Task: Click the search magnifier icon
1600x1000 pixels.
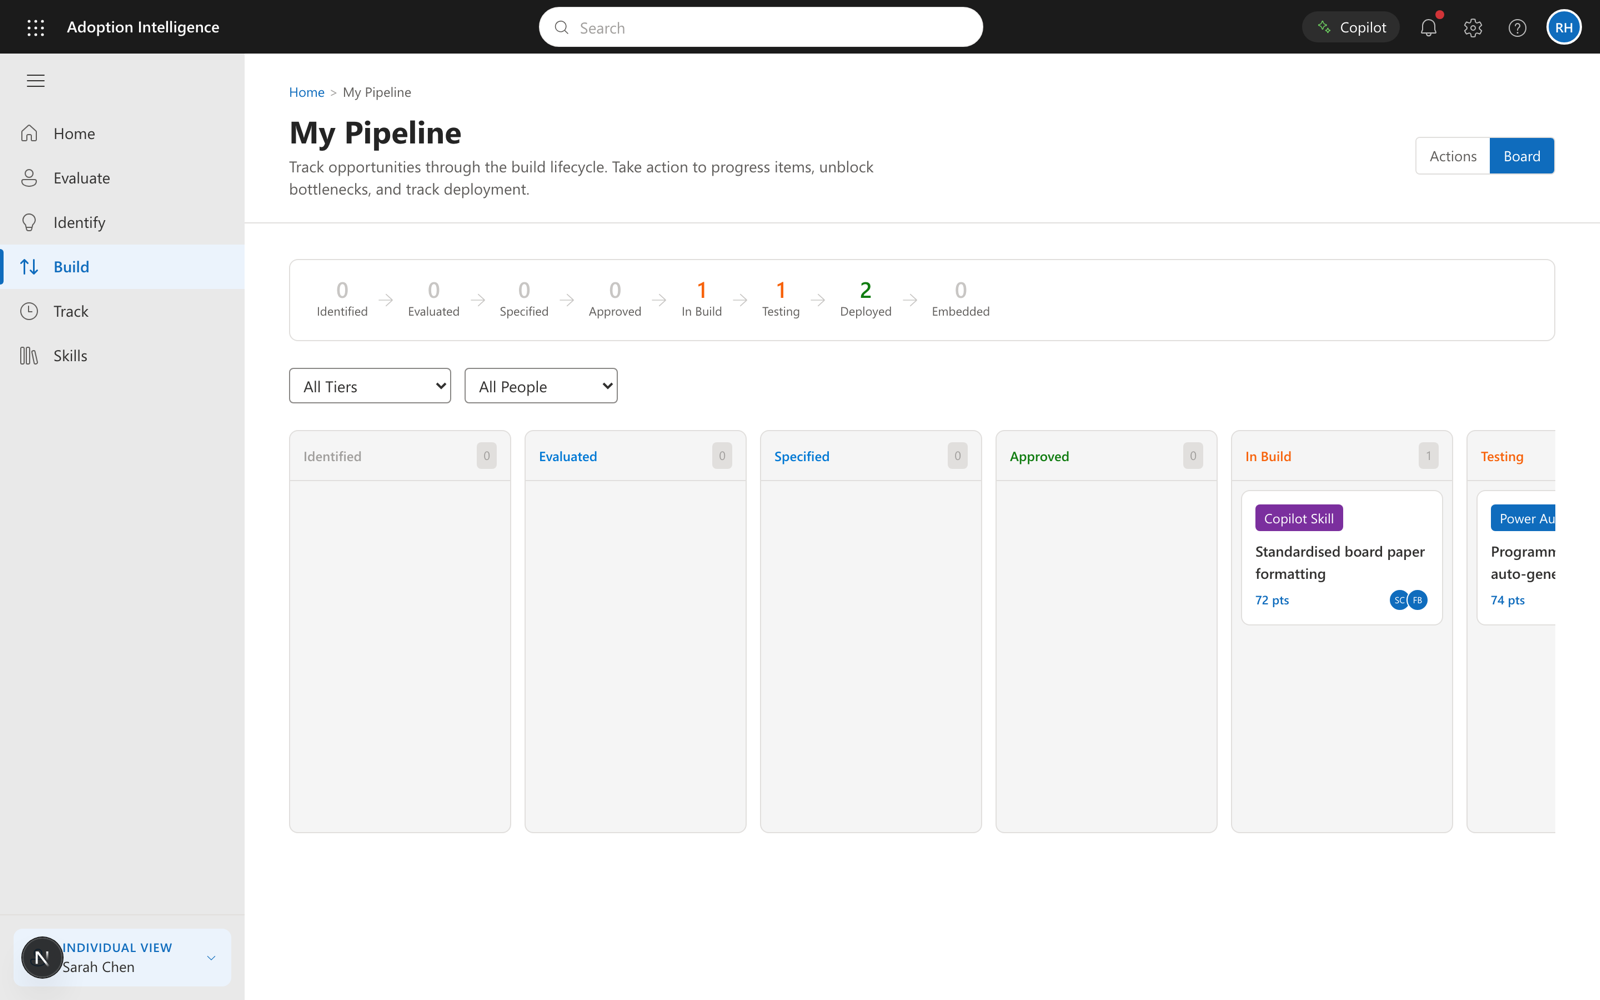Action: pos(562,27)
